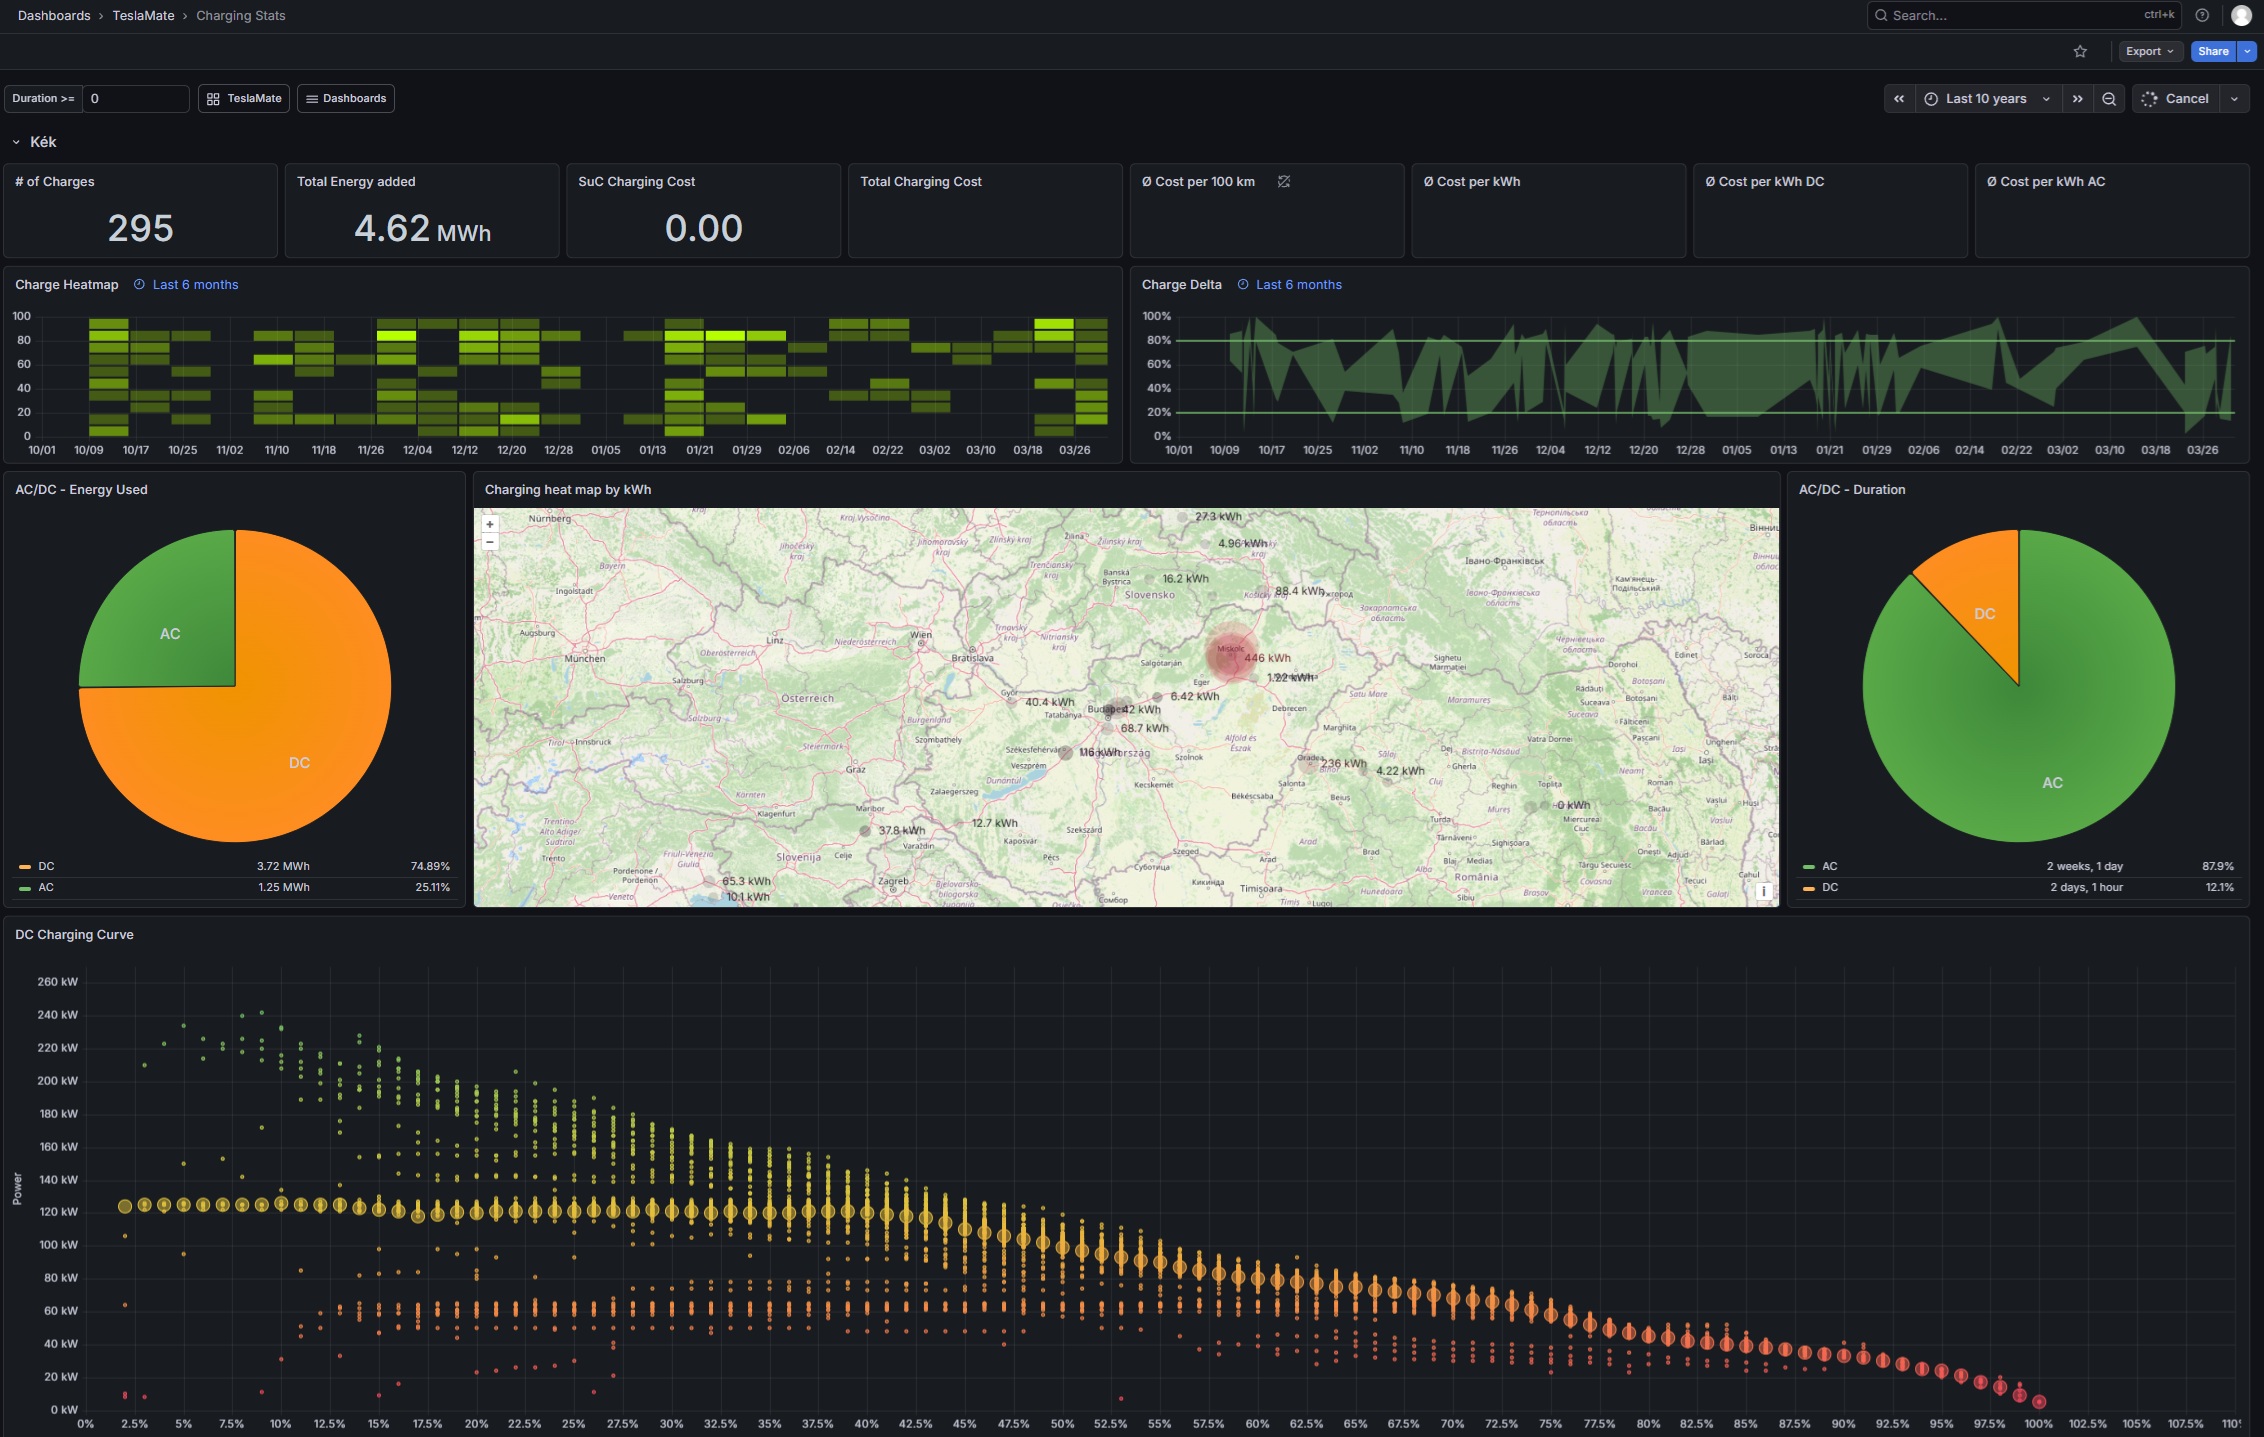Open the help question mark menu
The height and width of the screenshot is (1437, 2264).
coord(2202,15)
